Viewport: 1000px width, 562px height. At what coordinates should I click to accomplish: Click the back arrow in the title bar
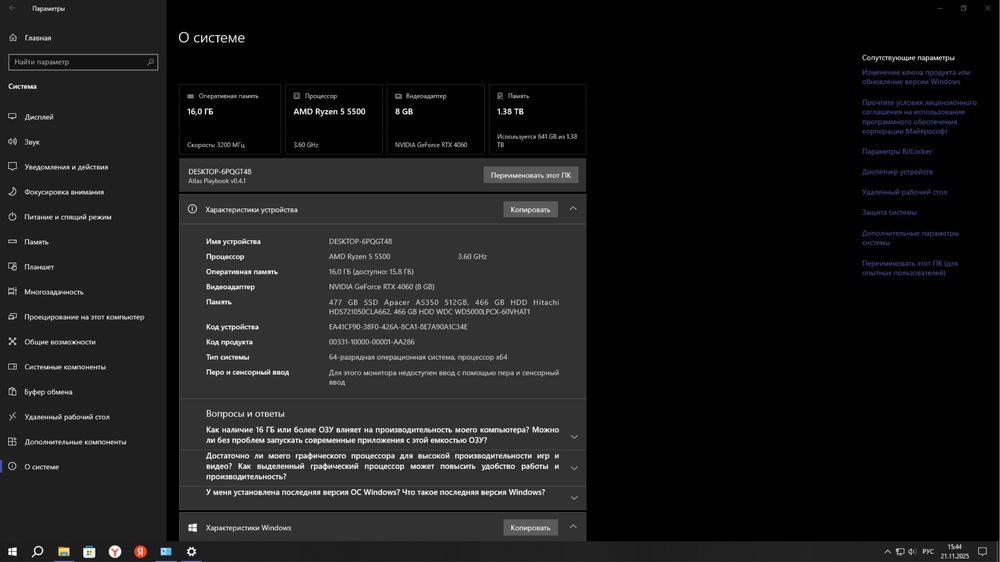(x=12, y=8)
